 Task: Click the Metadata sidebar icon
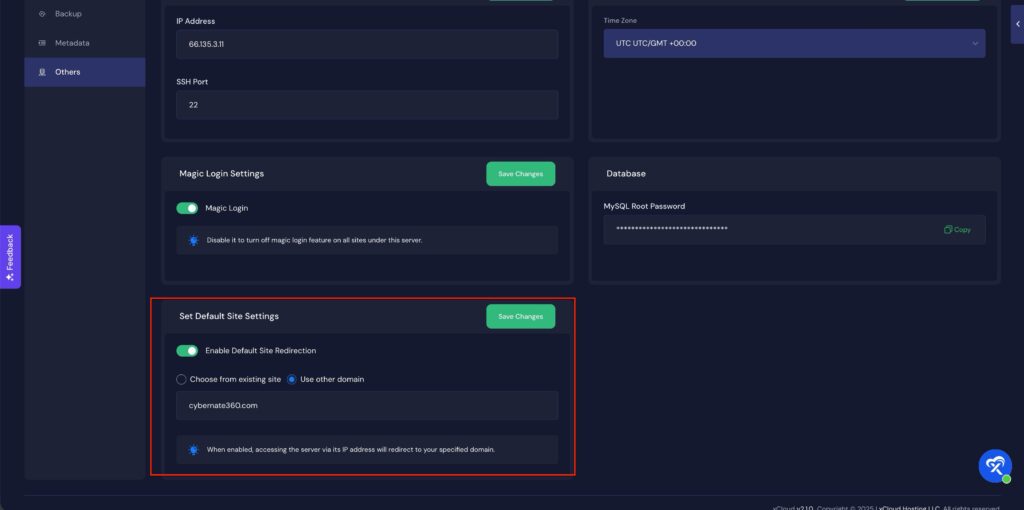(x=42, y=43)
